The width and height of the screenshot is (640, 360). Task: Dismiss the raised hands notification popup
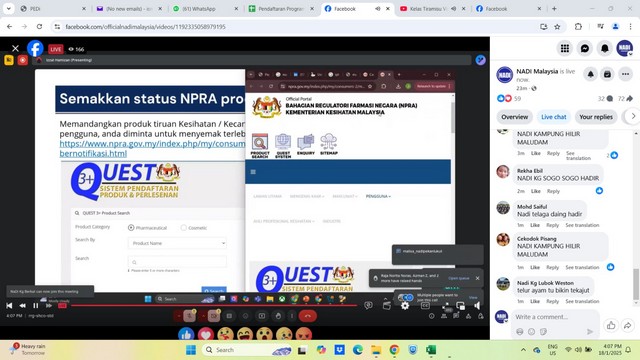point(478,278)
